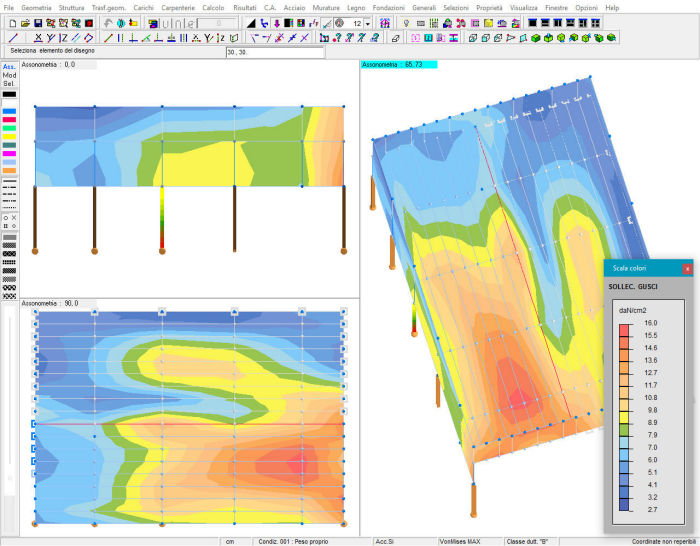Open the Calcolo menu
This screenshot has width=700, height=546.
(213, 7)
